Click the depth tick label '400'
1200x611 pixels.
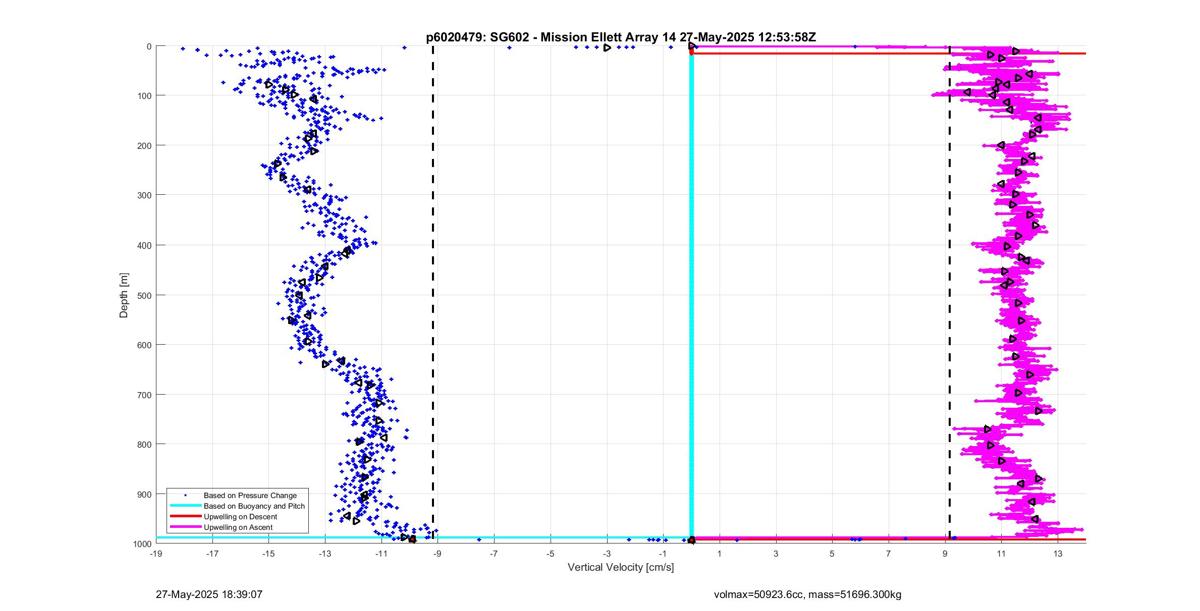143,245
